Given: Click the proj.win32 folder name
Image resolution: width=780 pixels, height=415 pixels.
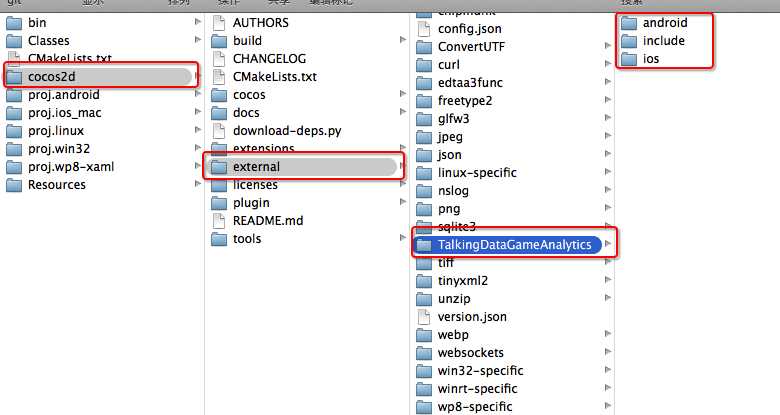Looking at the screenshot, I should point(59,149).
